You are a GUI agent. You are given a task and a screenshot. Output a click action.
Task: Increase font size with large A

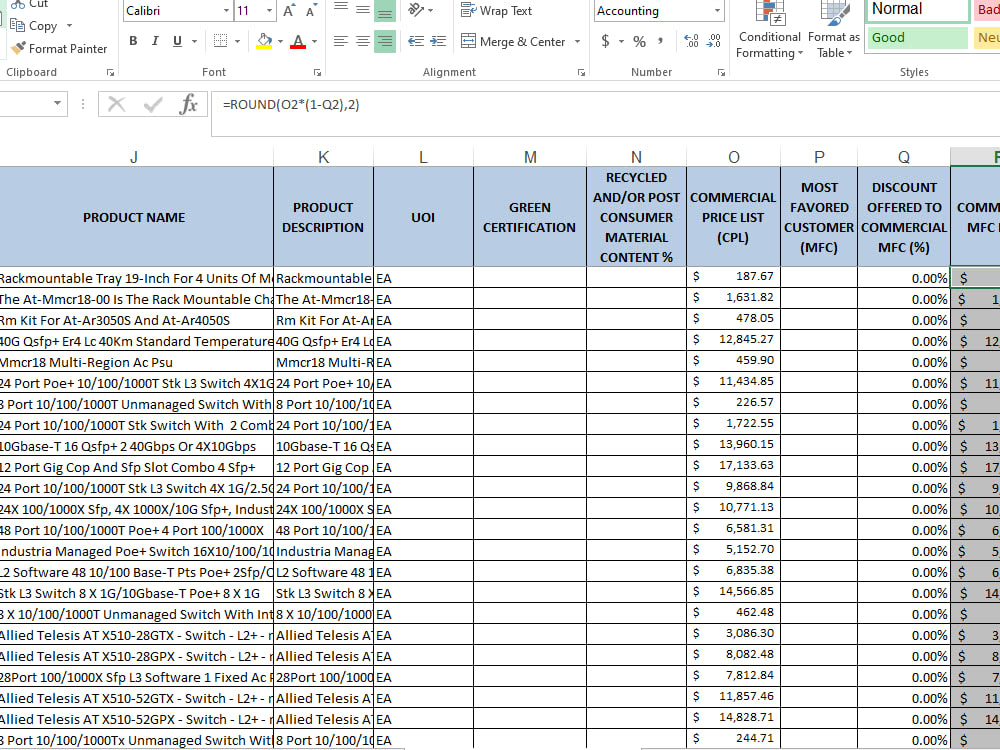[x=289, y=11]
